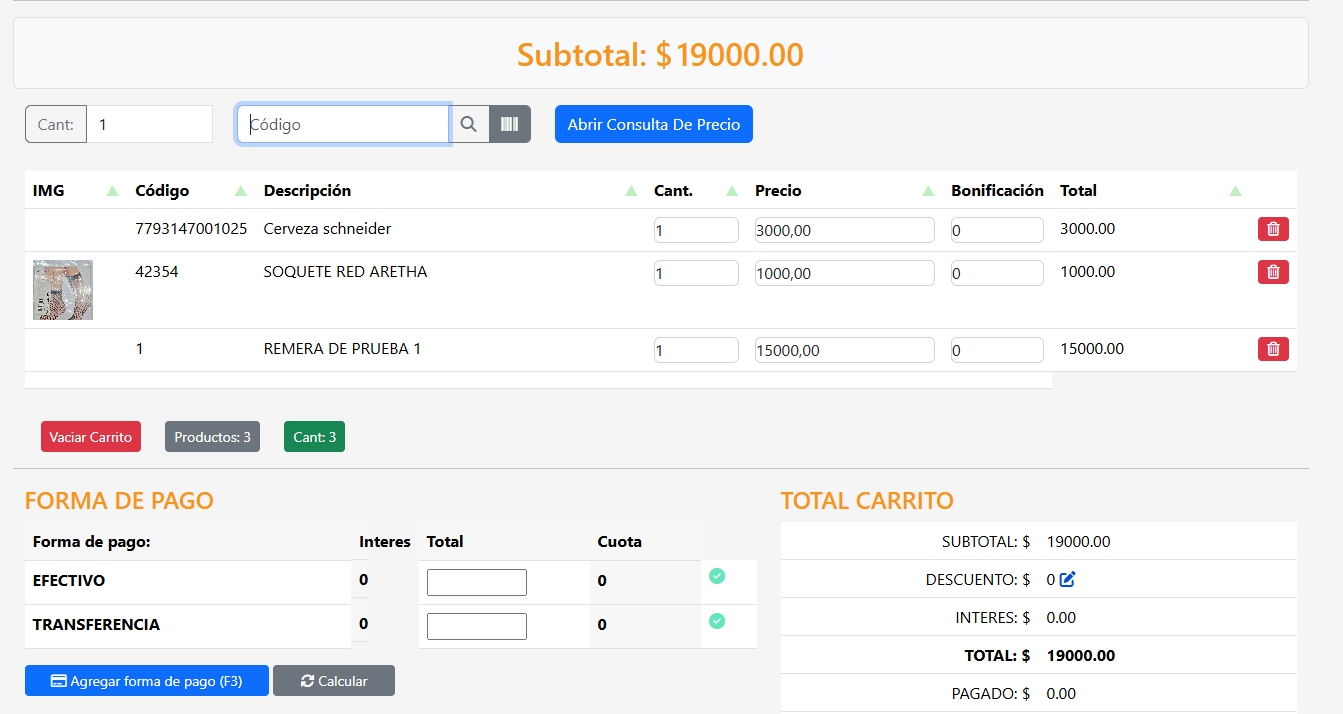The height and width of the screenshot is (714, 1343).
Task: Click the barcode scanner icon button
Action: point(510,124)
